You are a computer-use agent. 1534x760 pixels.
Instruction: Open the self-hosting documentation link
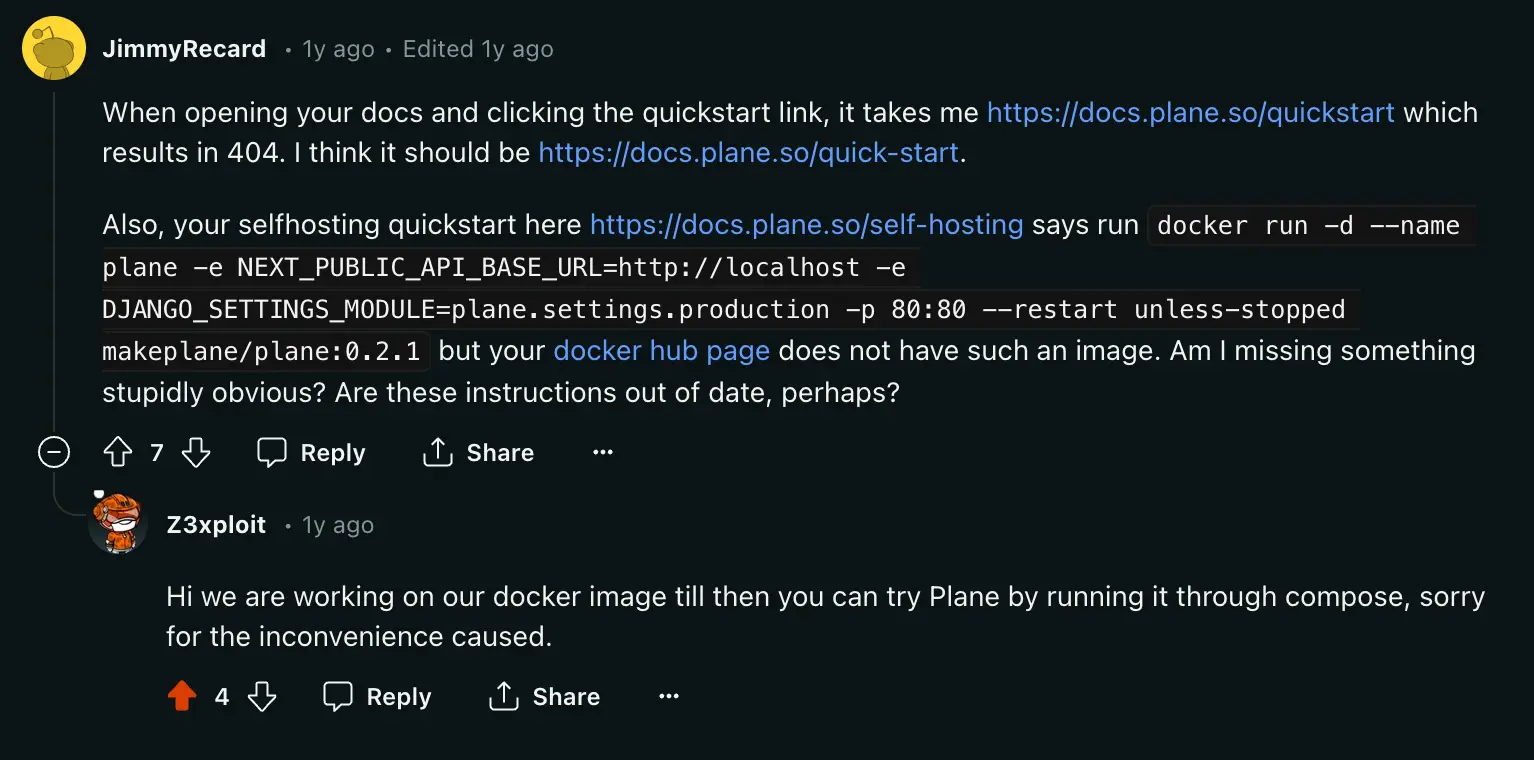point(806,224)
